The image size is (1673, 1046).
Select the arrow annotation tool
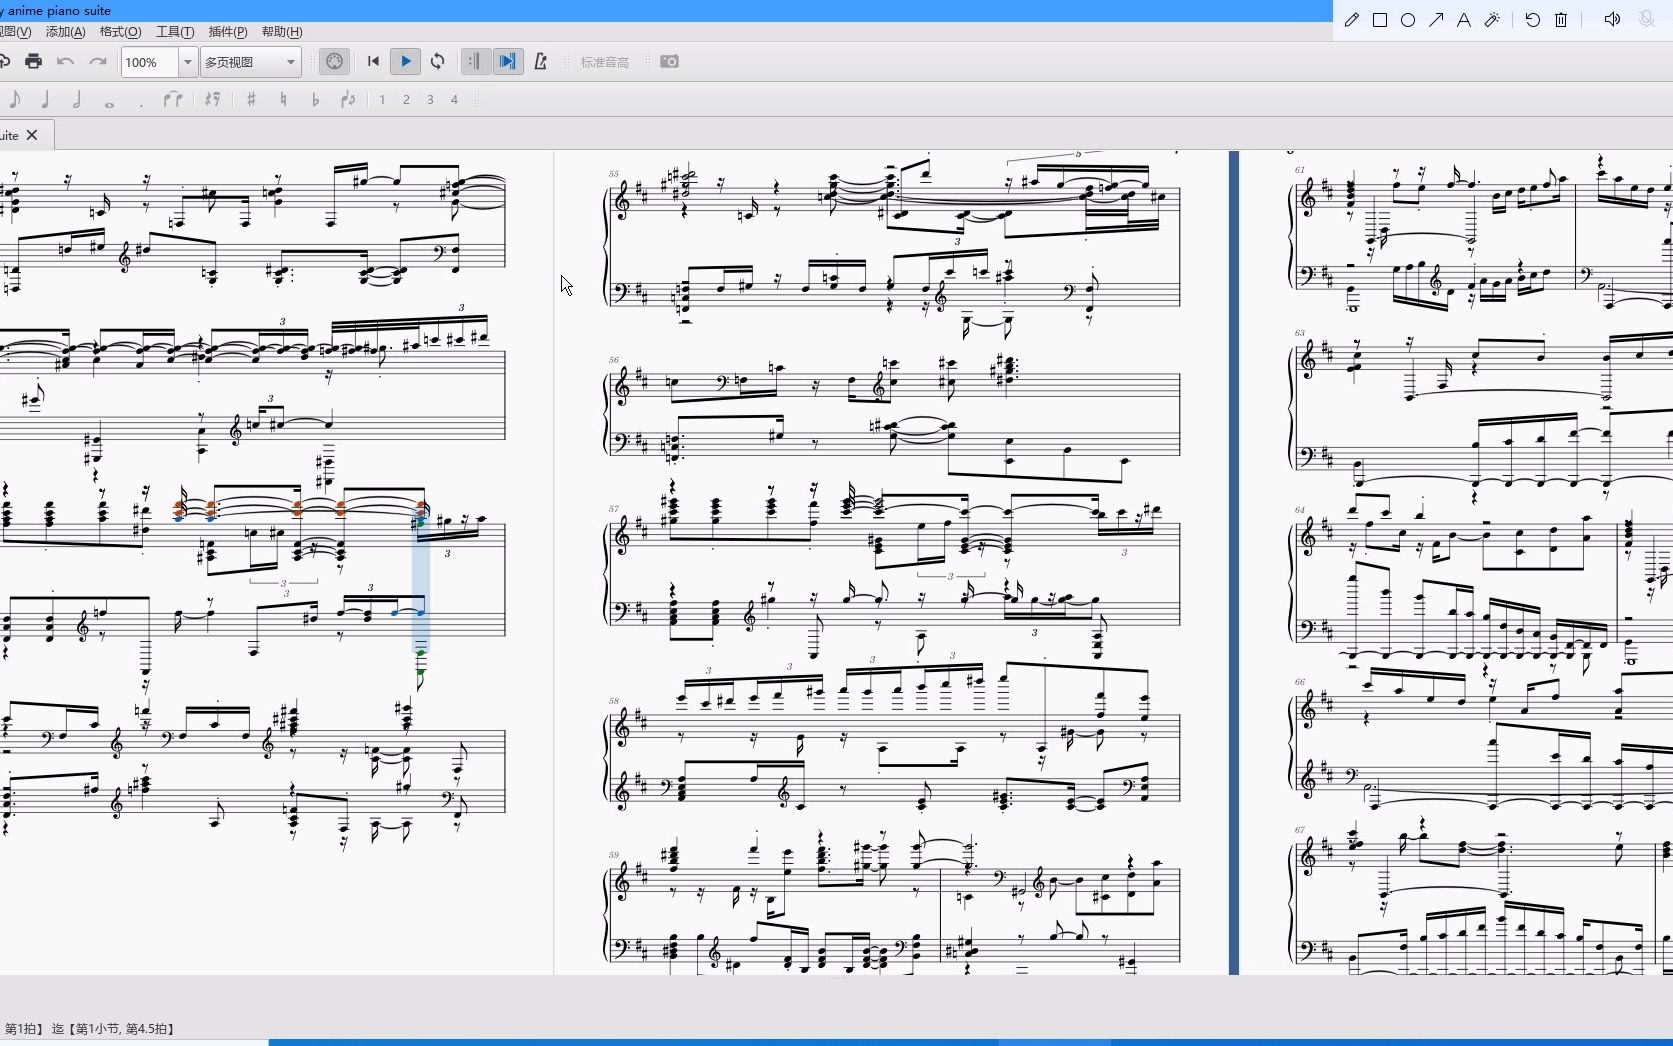coord(1436,20)
